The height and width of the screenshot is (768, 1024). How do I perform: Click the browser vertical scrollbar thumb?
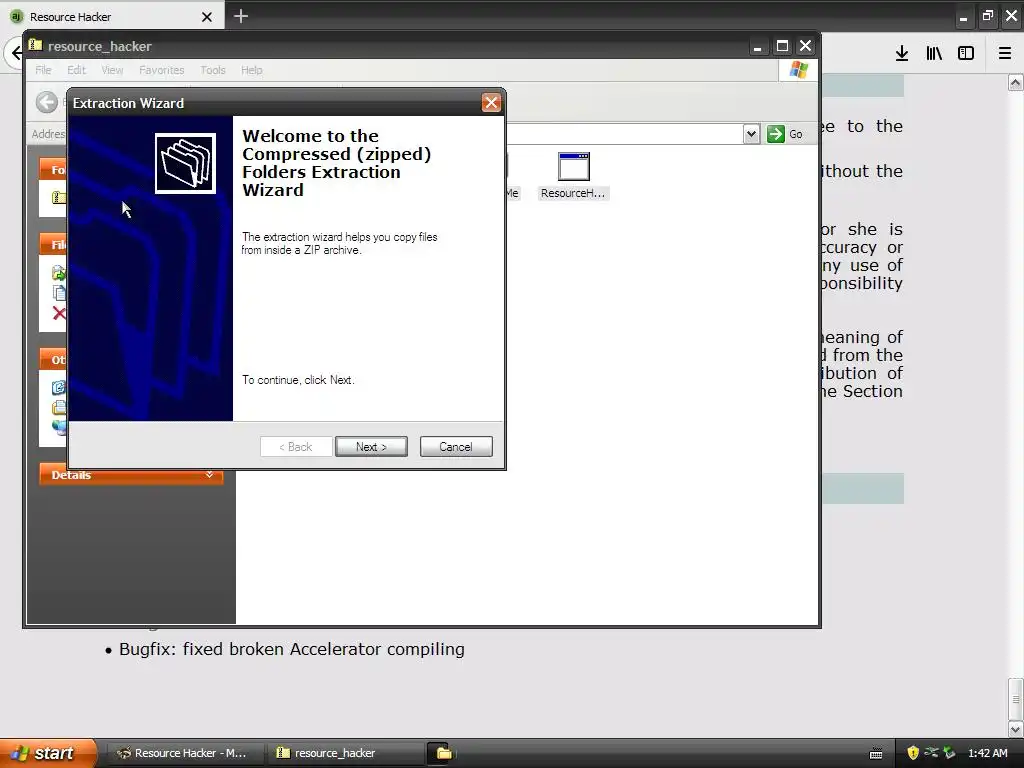1016,699
